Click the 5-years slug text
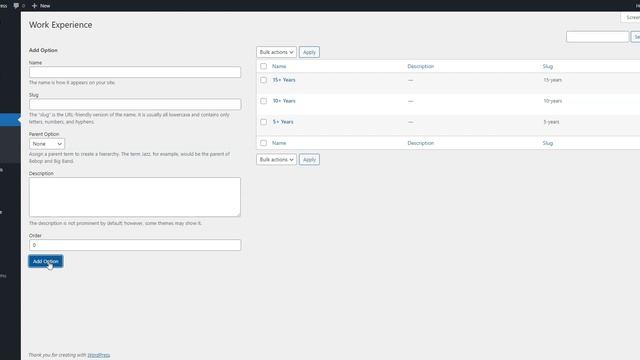The image size is (640, 360). [x=551, y=122]
